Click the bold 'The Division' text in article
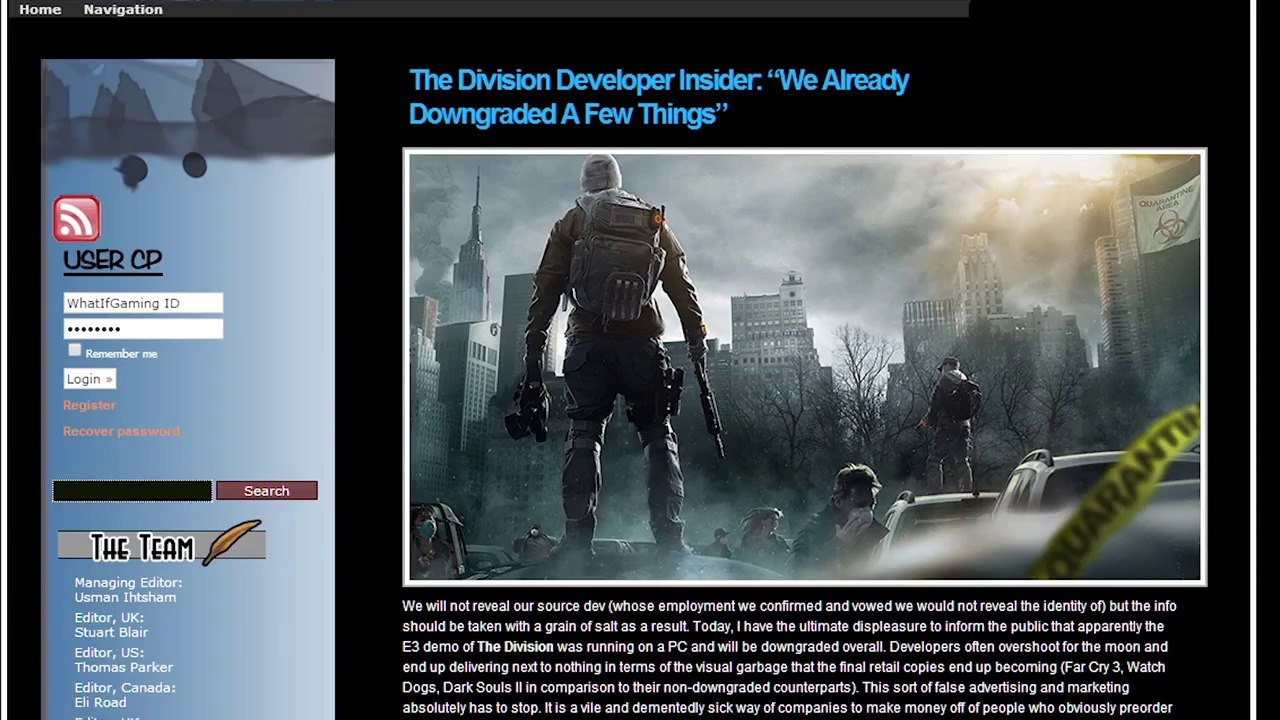Image resolution: width=1280 pixels, height=720 pixels. [x=515, y=647]
